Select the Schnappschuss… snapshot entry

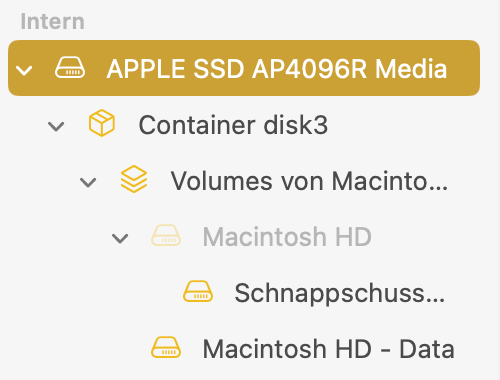pos(340,293)
